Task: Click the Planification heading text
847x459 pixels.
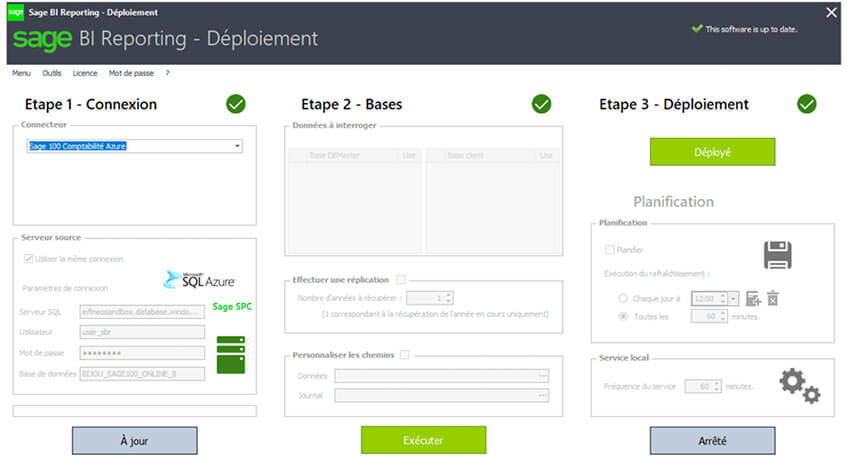Action: (674, 201)
